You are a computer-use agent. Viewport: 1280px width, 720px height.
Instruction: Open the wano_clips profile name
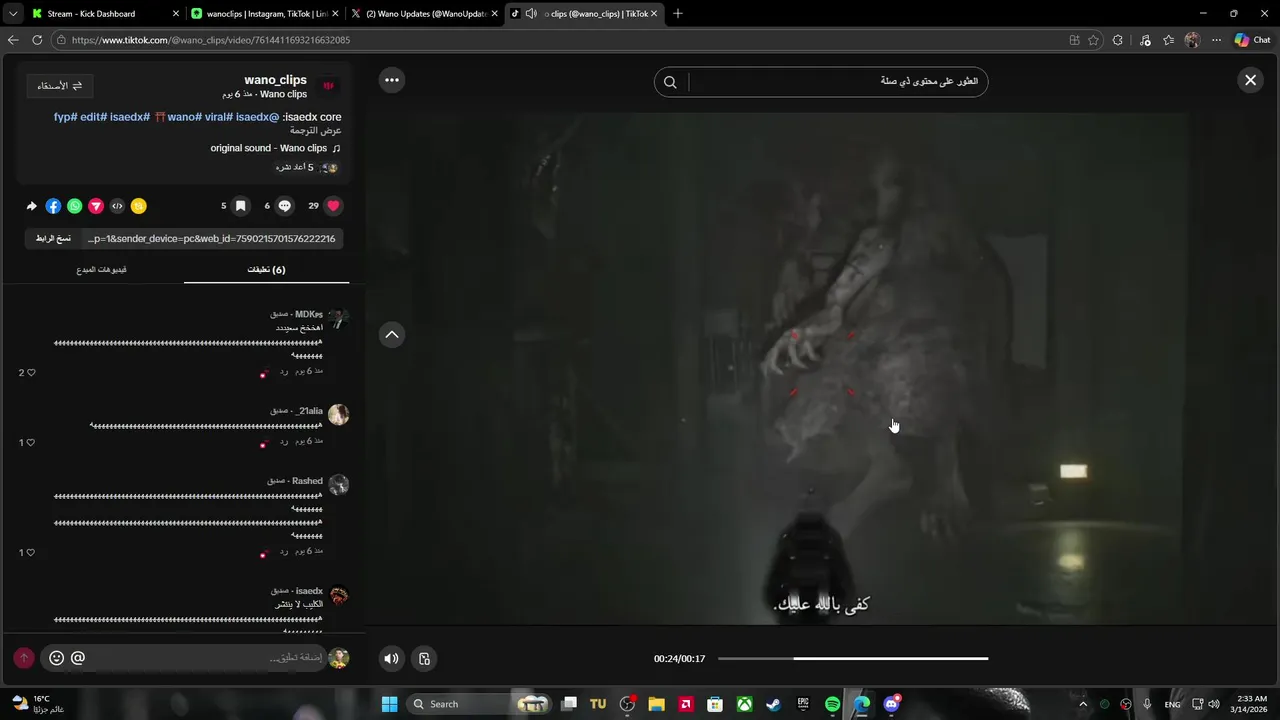[275, 80]
